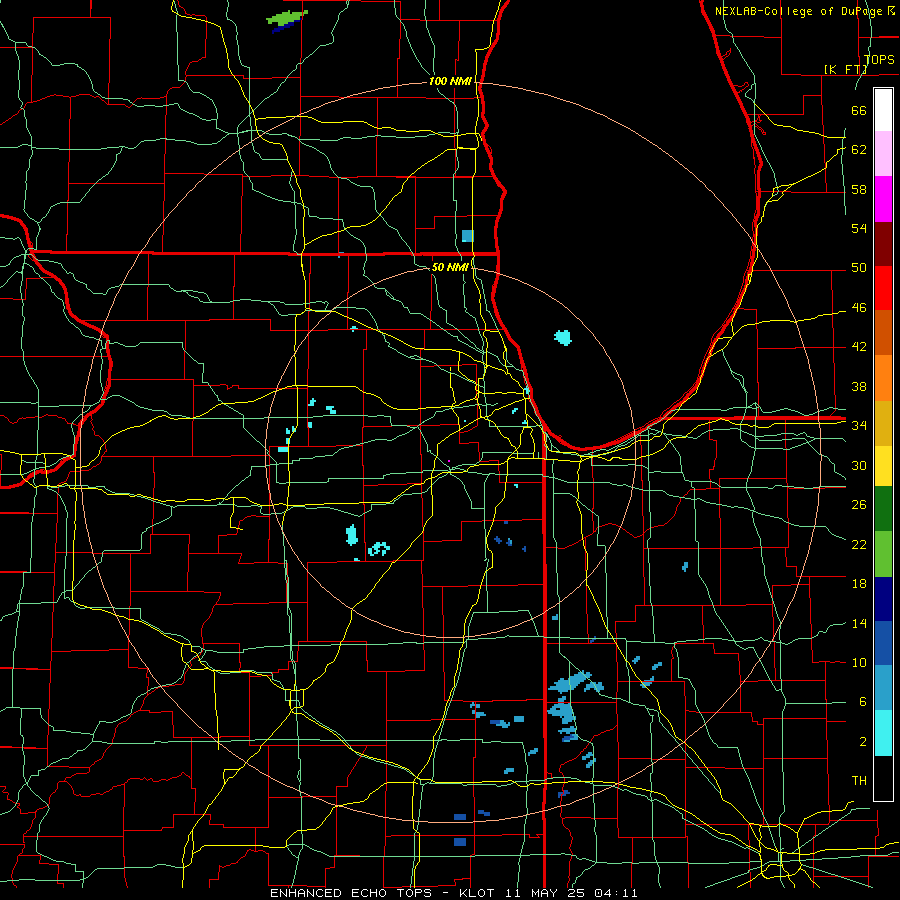
Task: Click the navy blue legend swatch
Action: pyautogui.click(x=883, y=599)
